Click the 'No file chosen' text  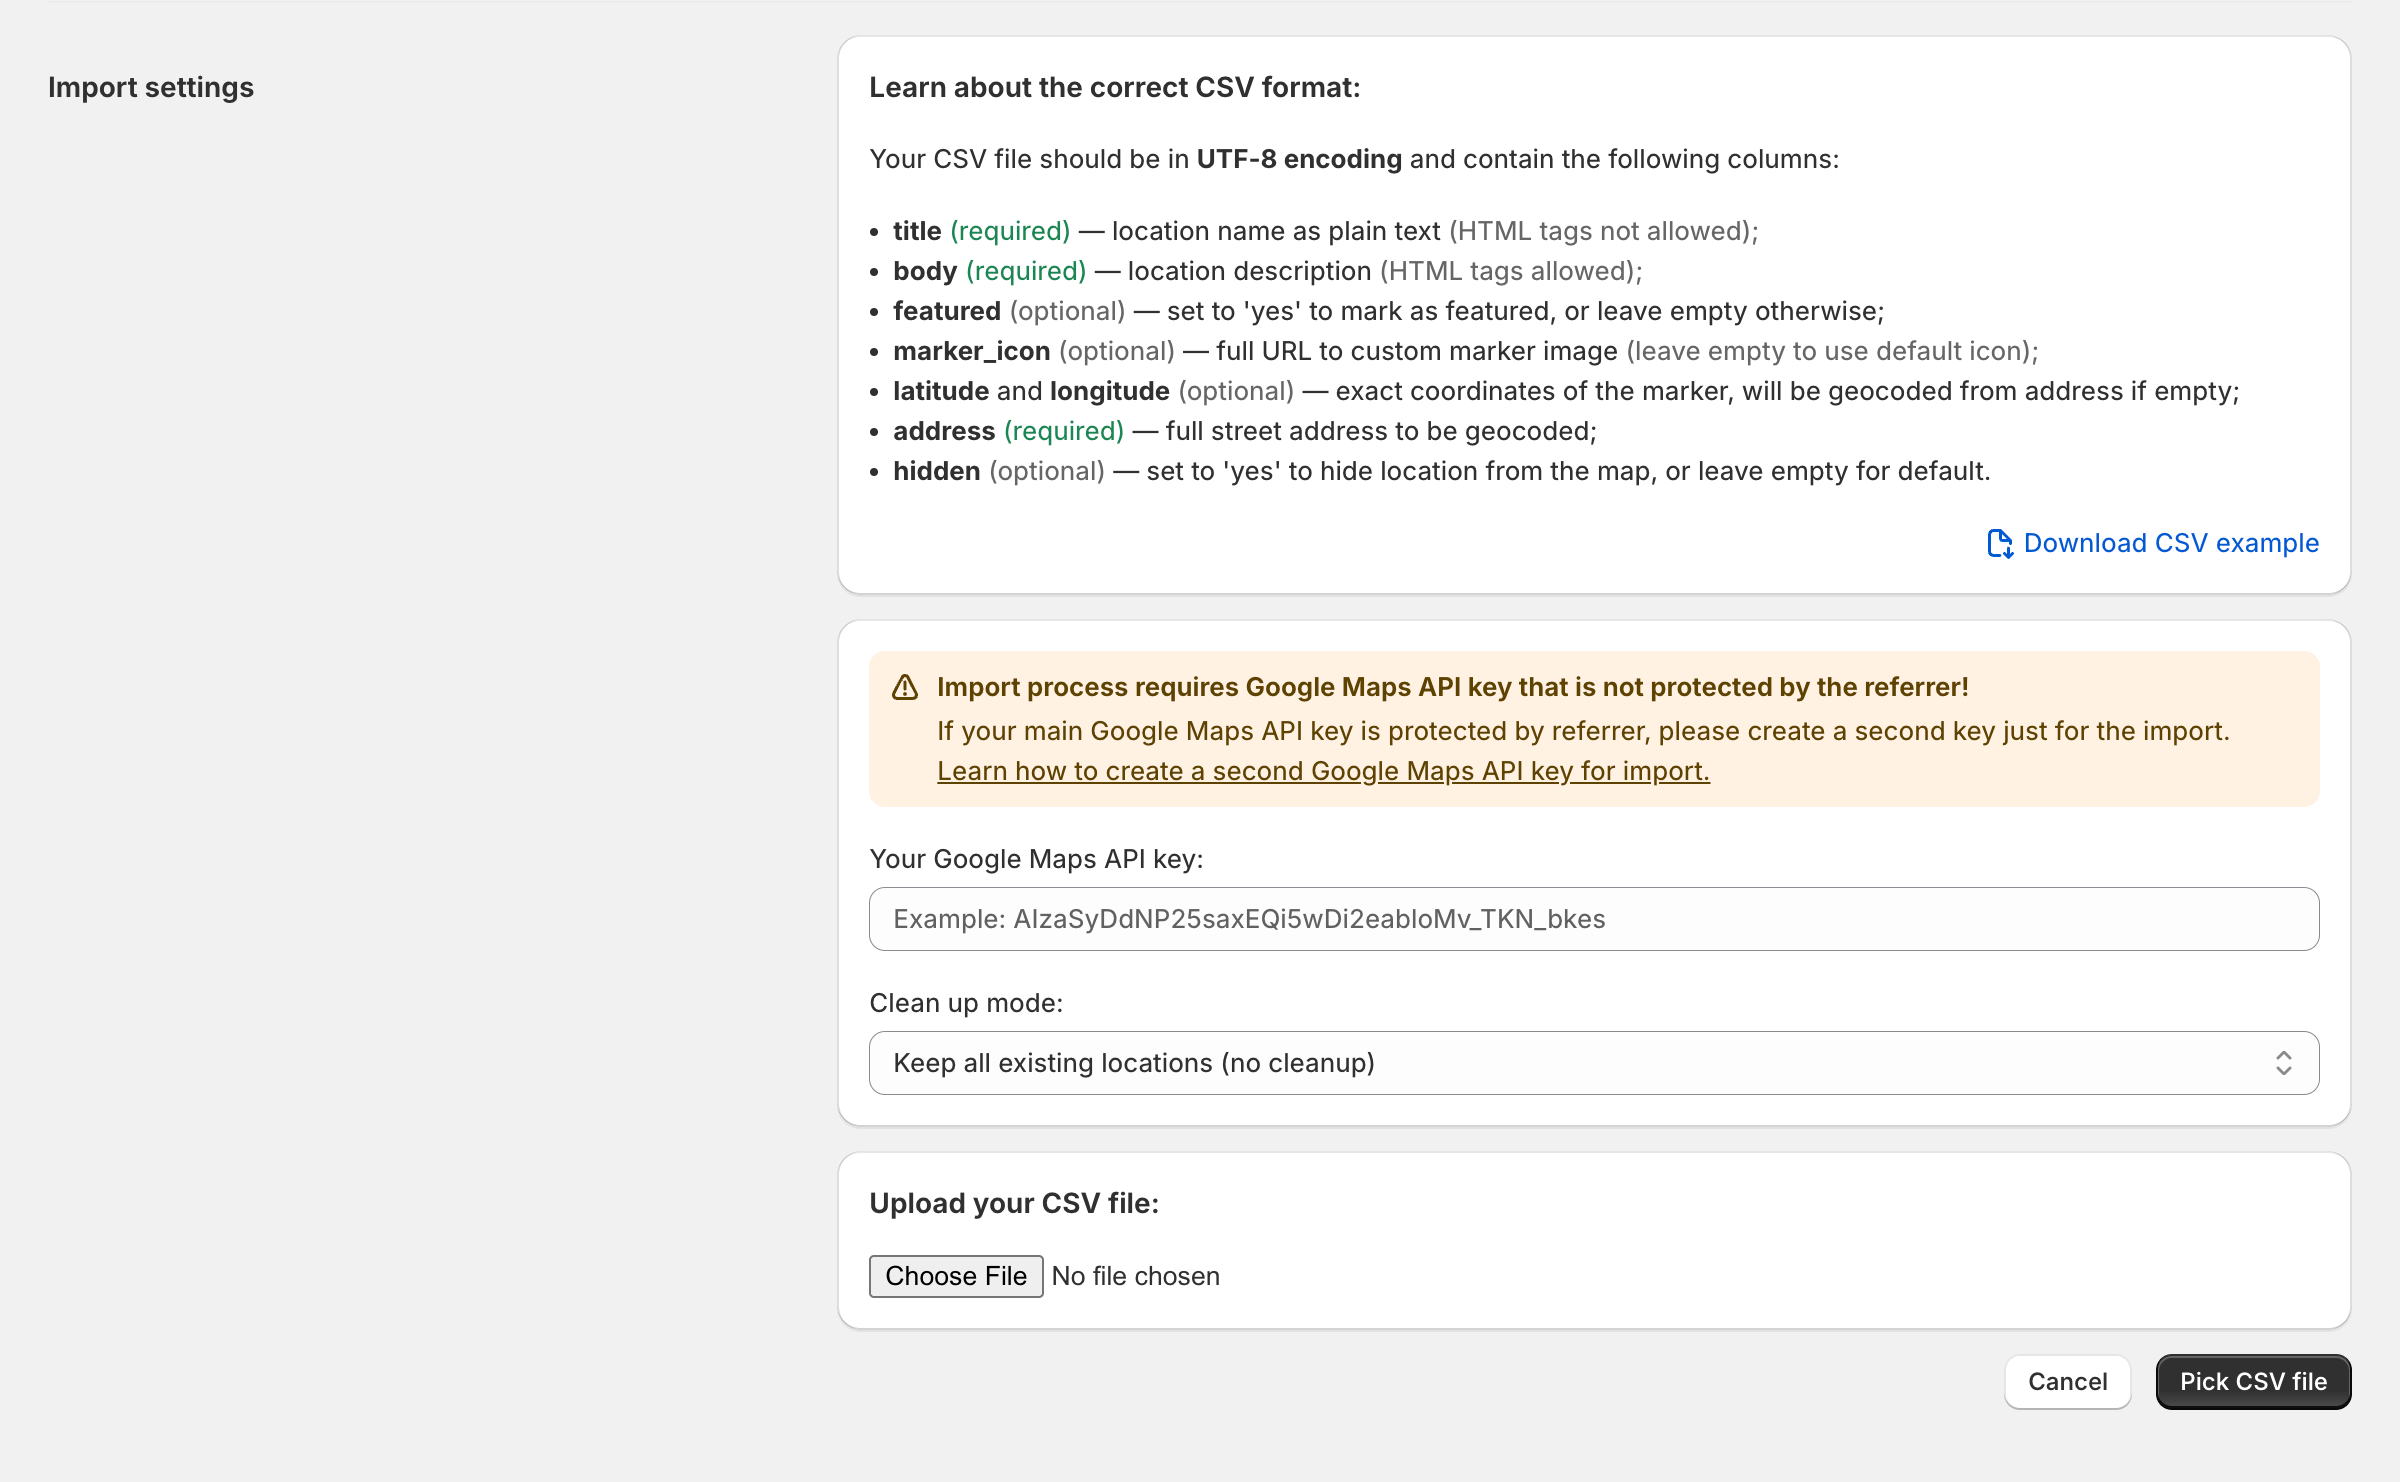click(x=1135, y=1276)
